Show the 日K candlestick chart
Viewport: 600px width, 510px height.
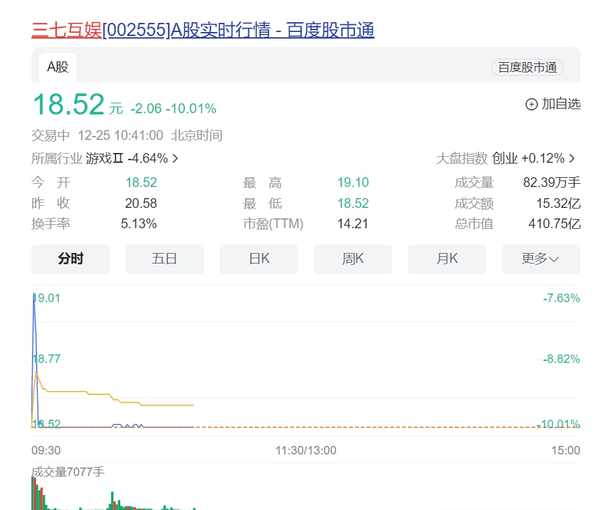coord(258,259)
